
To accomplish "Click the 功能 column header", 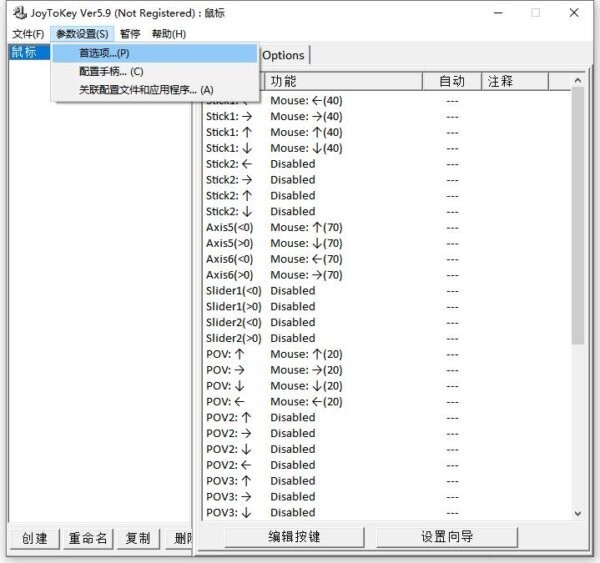I will click(343, 81).
